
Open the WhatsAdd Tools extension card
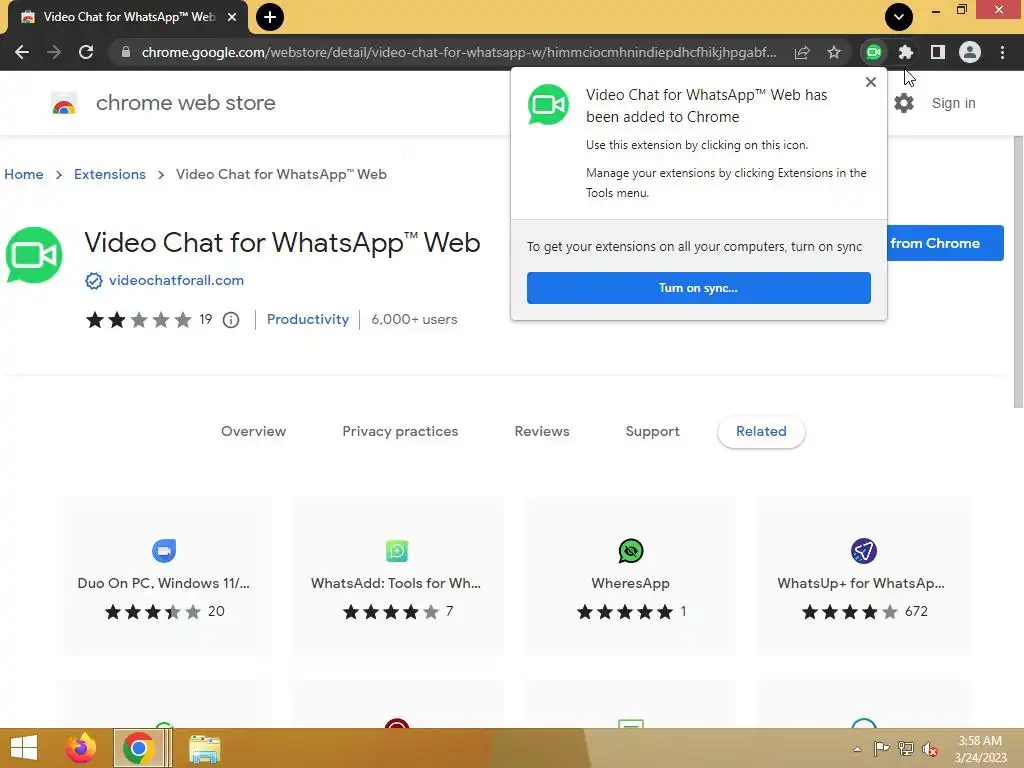click(x=397, y=577)
